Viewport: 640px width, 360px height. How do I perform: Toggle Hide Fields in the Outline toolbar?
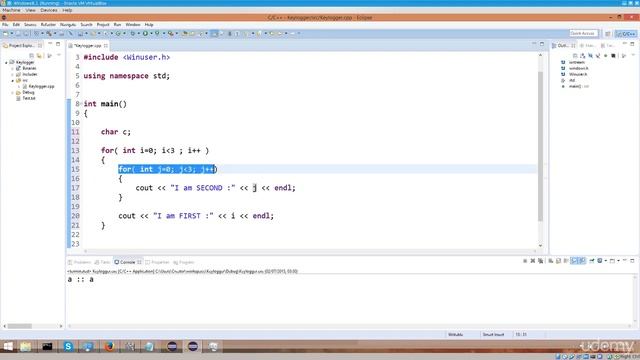[590, 56]
